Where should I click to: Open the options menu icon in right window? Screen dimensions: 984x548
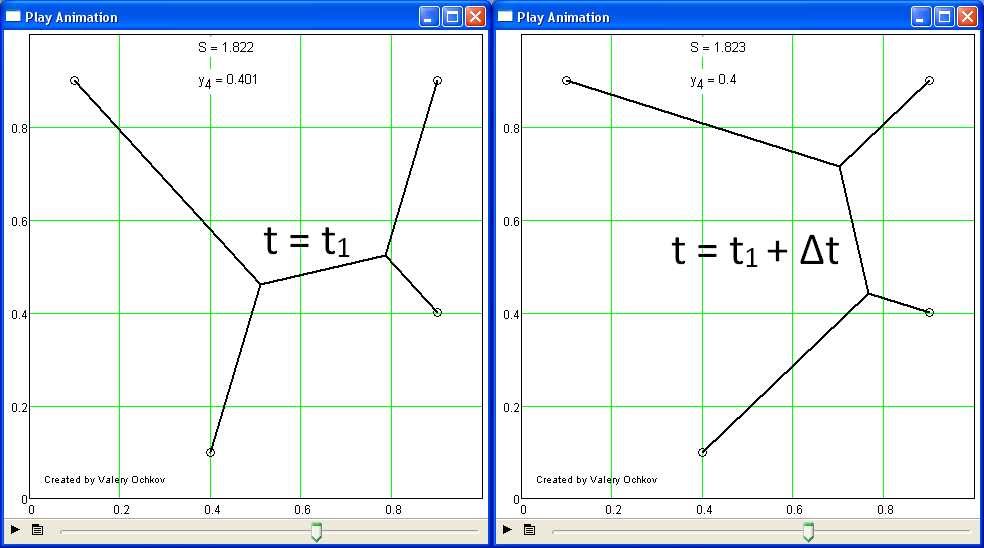tap(530, 530)
